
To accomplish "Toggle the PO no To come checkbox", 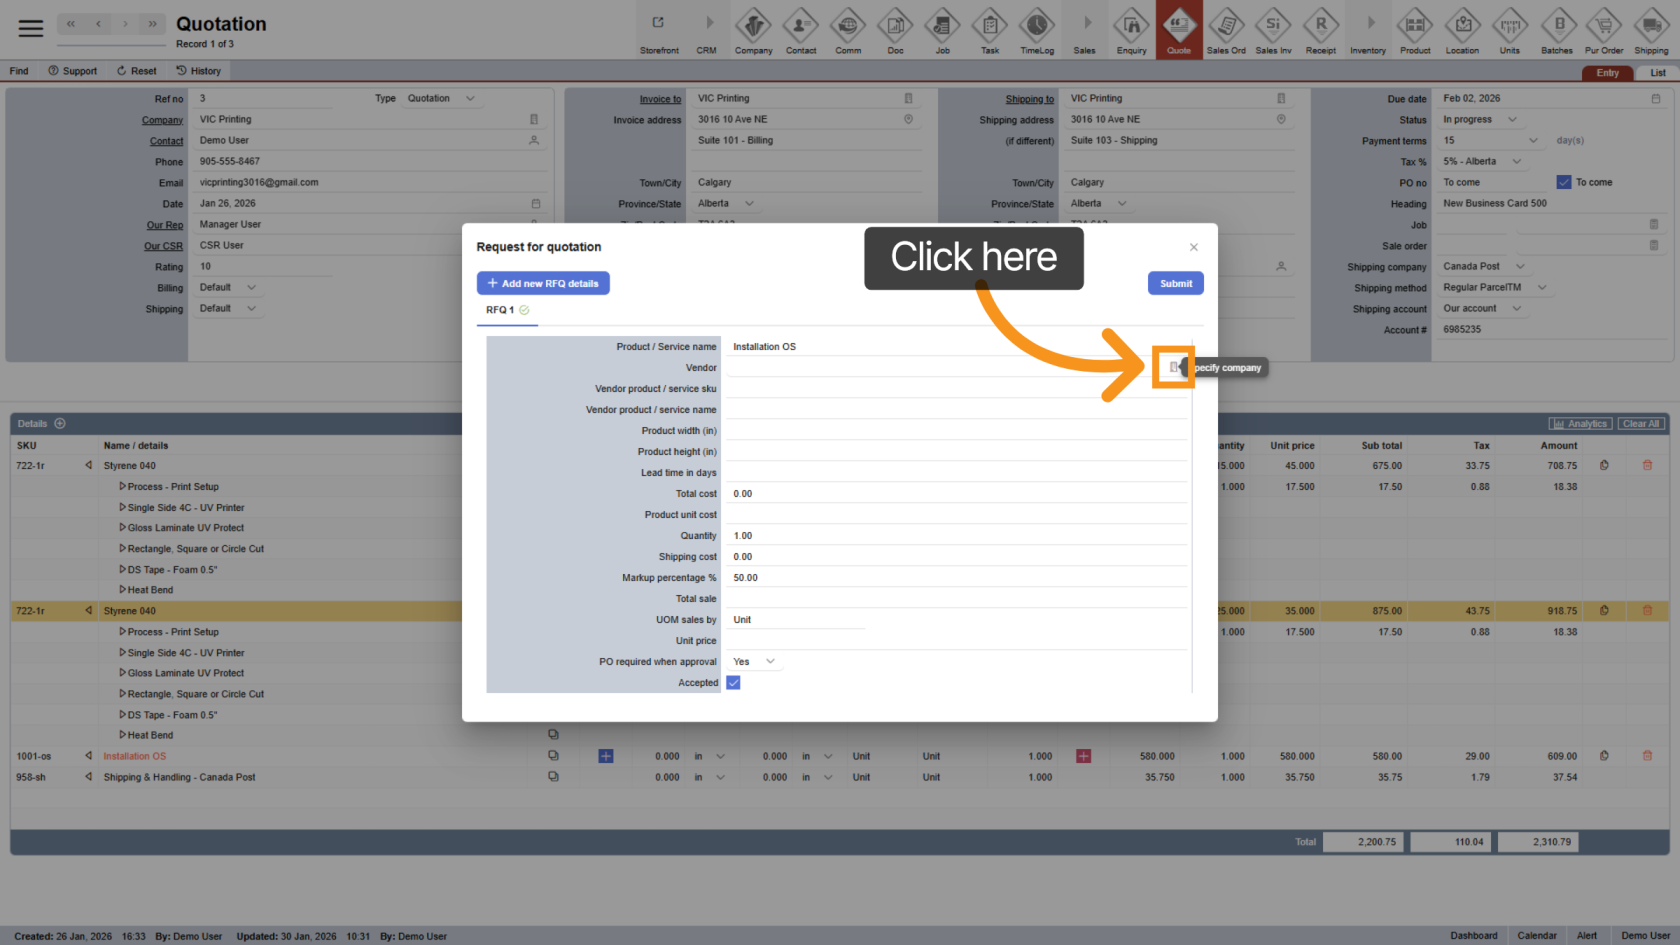I will (x=1564, y=182).
